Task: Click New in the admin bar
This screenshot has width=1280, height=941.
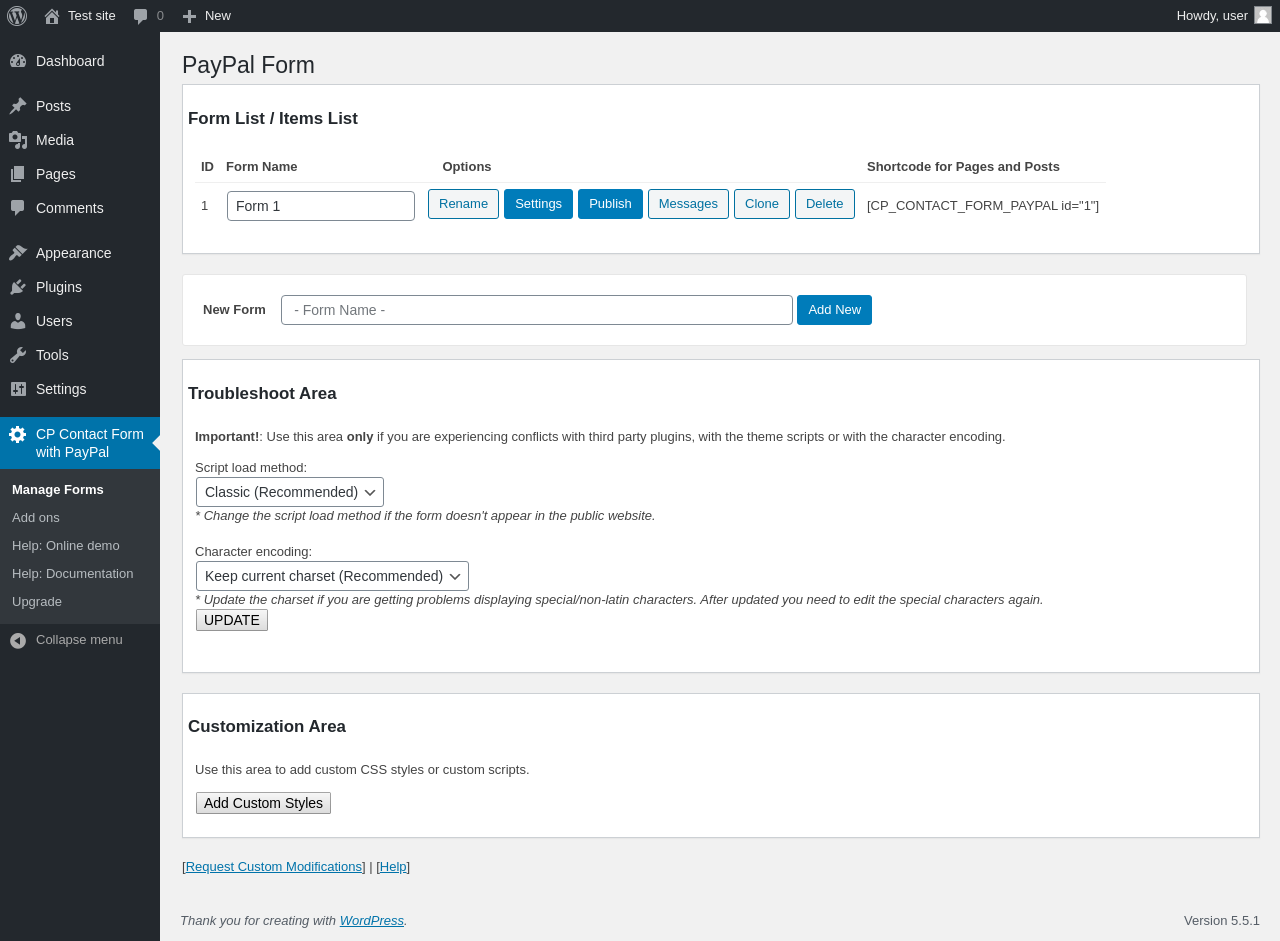Action: [218, 16]
